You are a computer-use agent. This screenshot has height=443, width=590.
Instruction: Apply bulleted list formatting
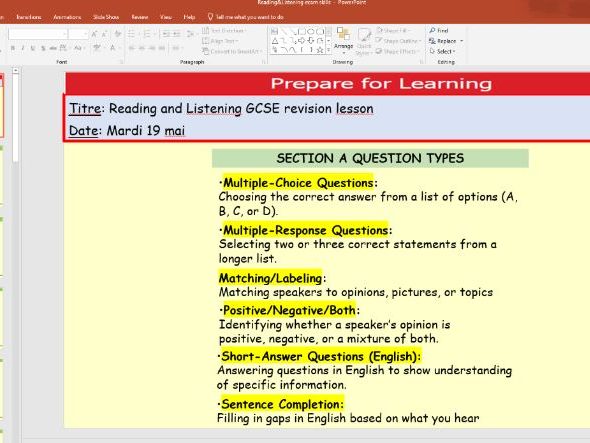click(x=132, y=34)
